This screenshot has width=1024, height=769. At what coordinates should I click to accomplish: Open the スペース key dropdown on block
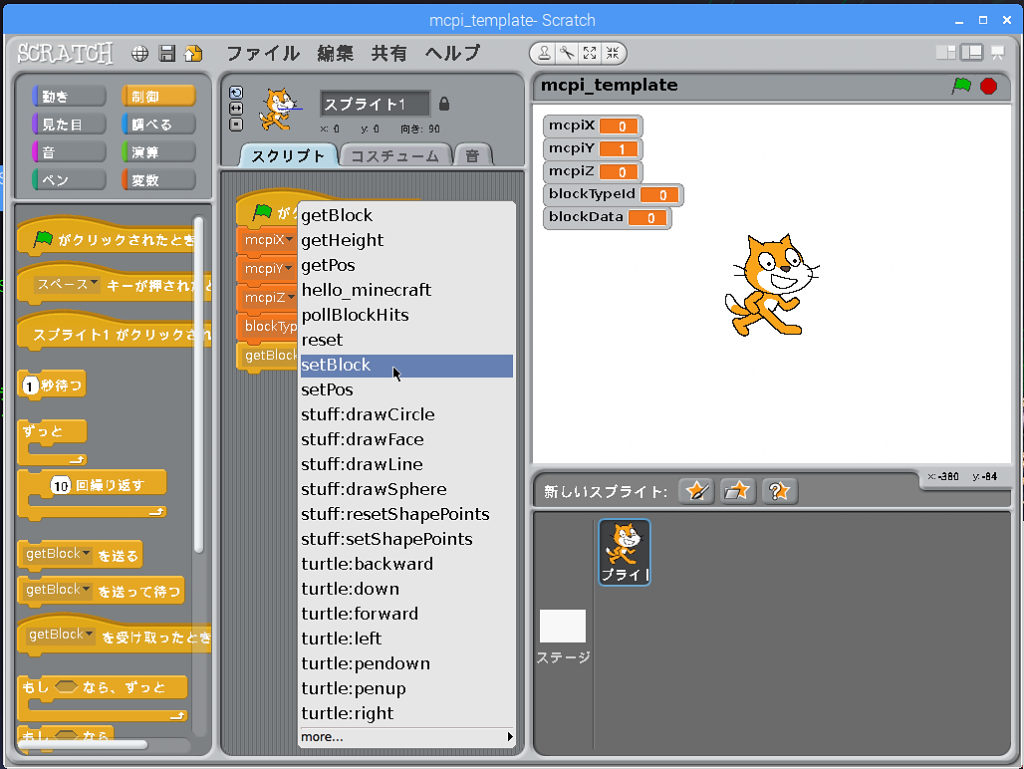[95, 284]
